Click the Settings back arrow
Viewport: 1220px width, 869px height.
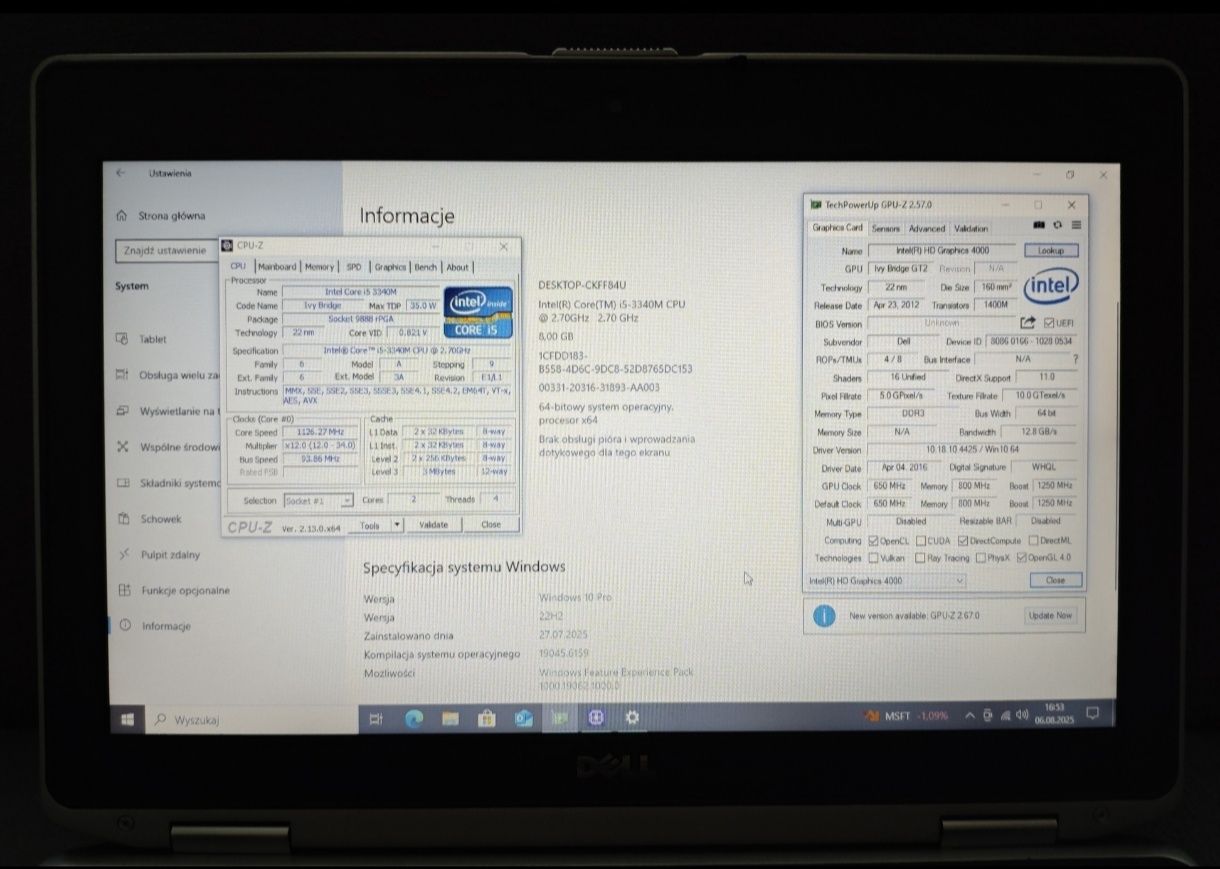[120, 173]
